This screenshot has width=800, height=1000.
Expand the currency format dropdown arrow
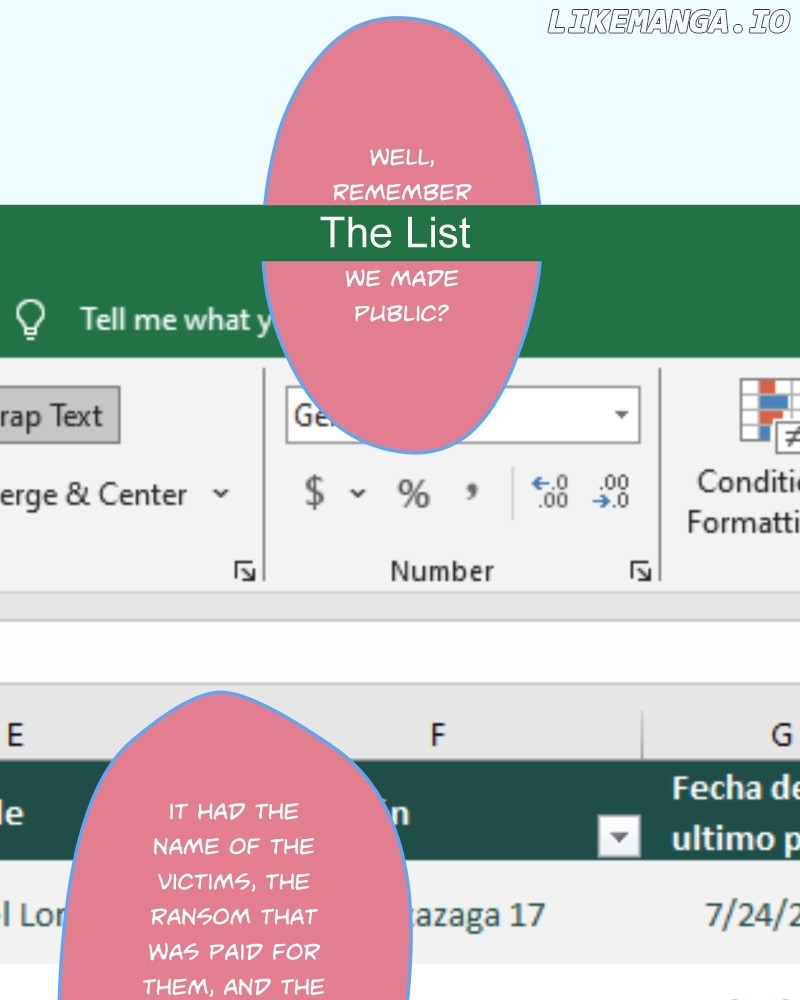tap(358, 493)
